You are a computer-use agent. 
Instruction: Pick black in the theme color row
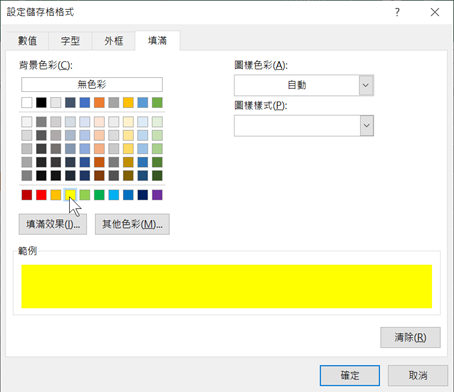41,102
